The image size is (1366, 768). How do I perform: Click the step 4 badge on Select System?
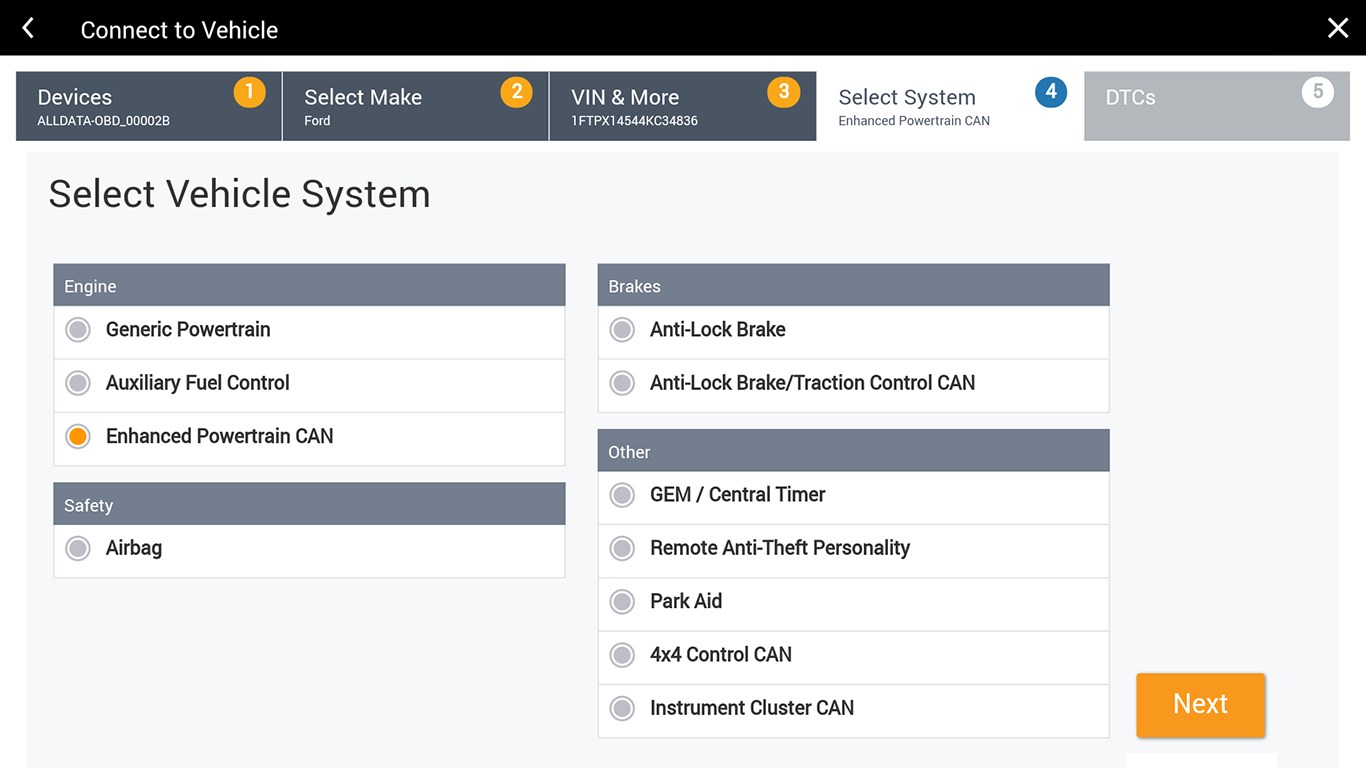pos(1050,92)
